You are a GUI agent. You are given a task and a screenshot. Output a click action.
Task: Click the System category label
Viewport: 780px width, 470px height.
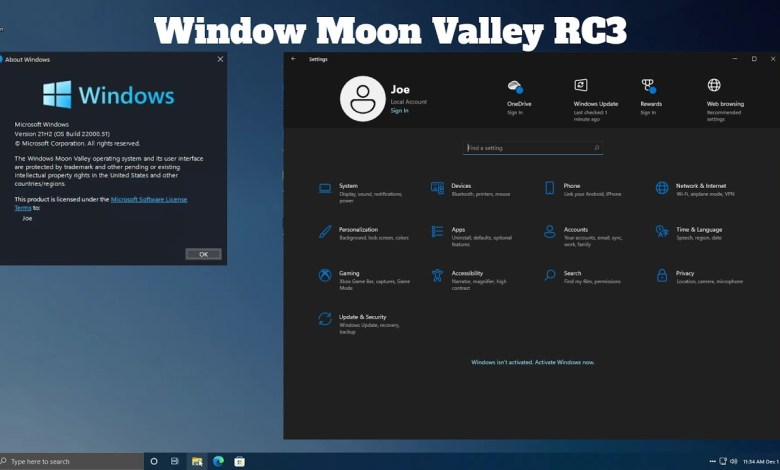348,186
